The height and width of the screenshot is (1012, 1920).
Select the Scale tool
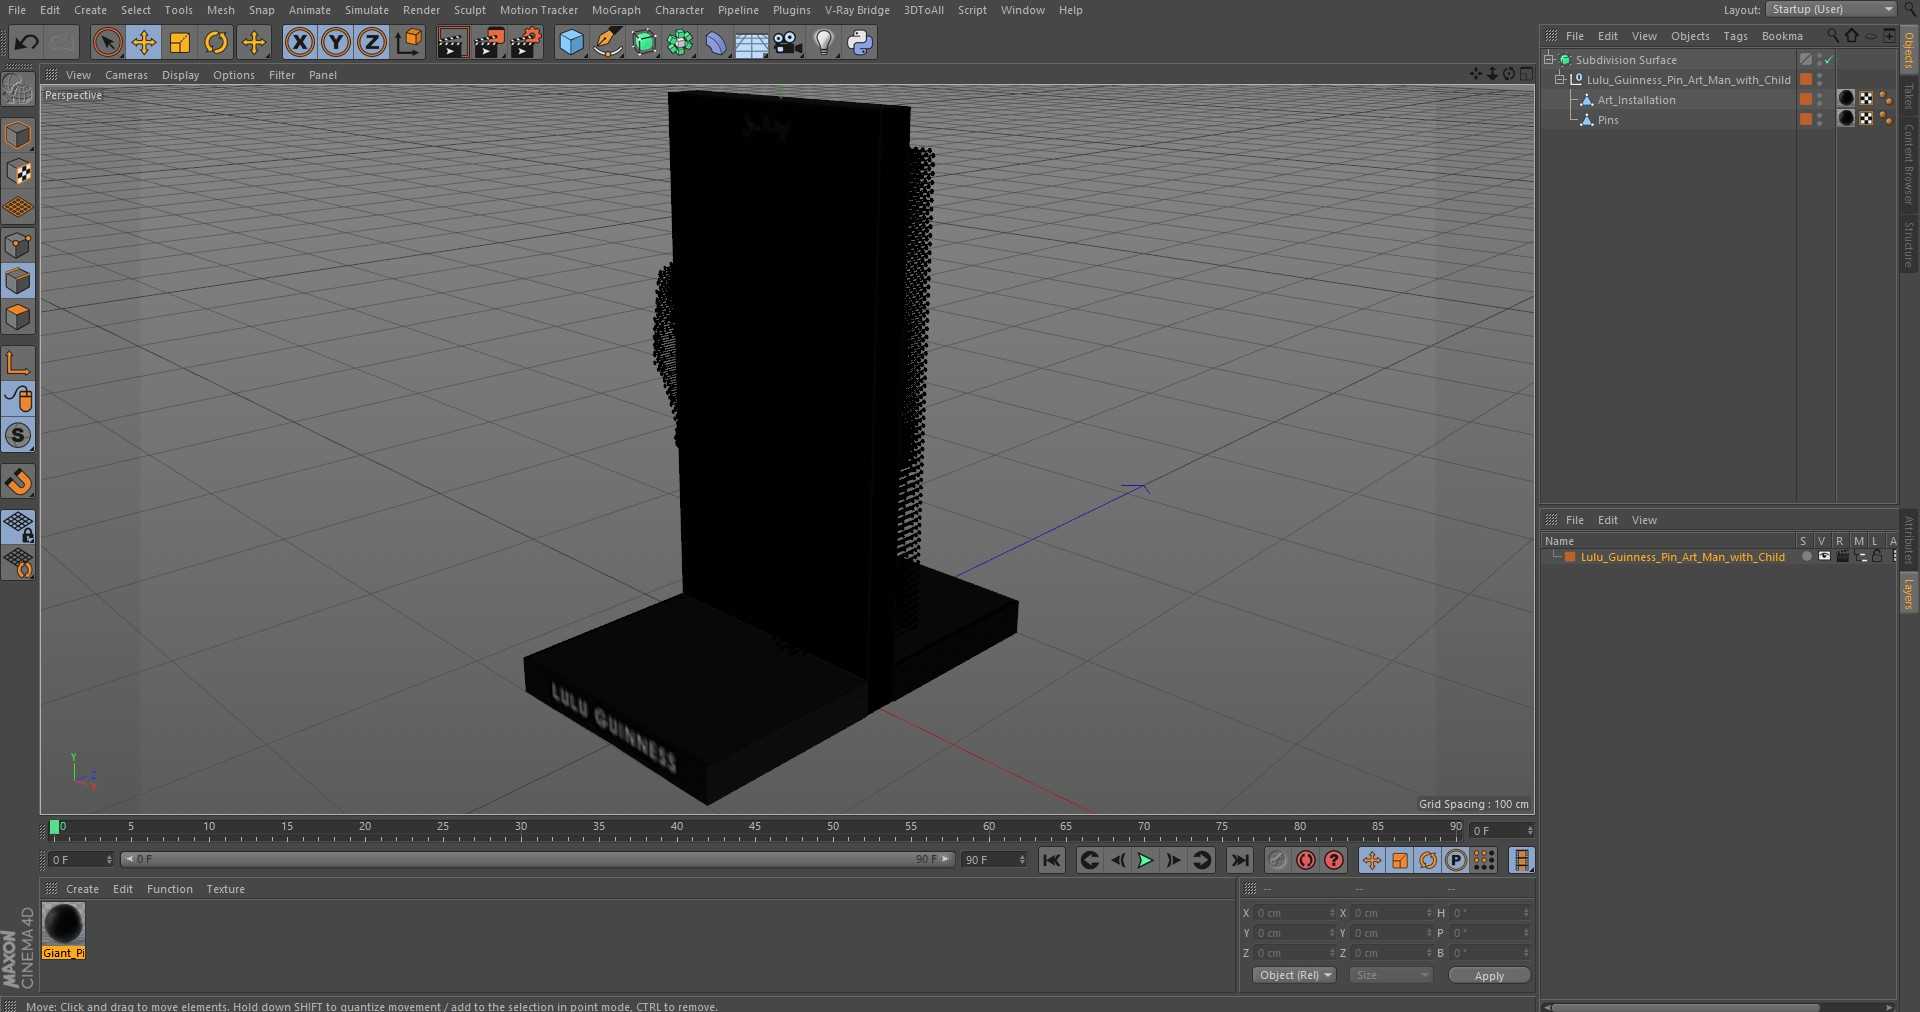[180, 42]
